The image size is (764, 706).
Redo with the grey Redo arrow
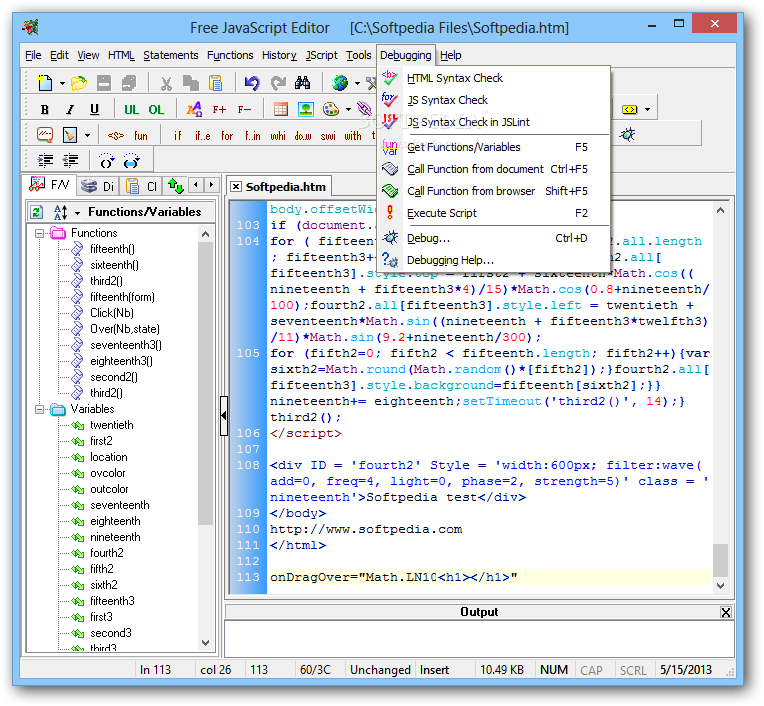(x=278, y=83)
